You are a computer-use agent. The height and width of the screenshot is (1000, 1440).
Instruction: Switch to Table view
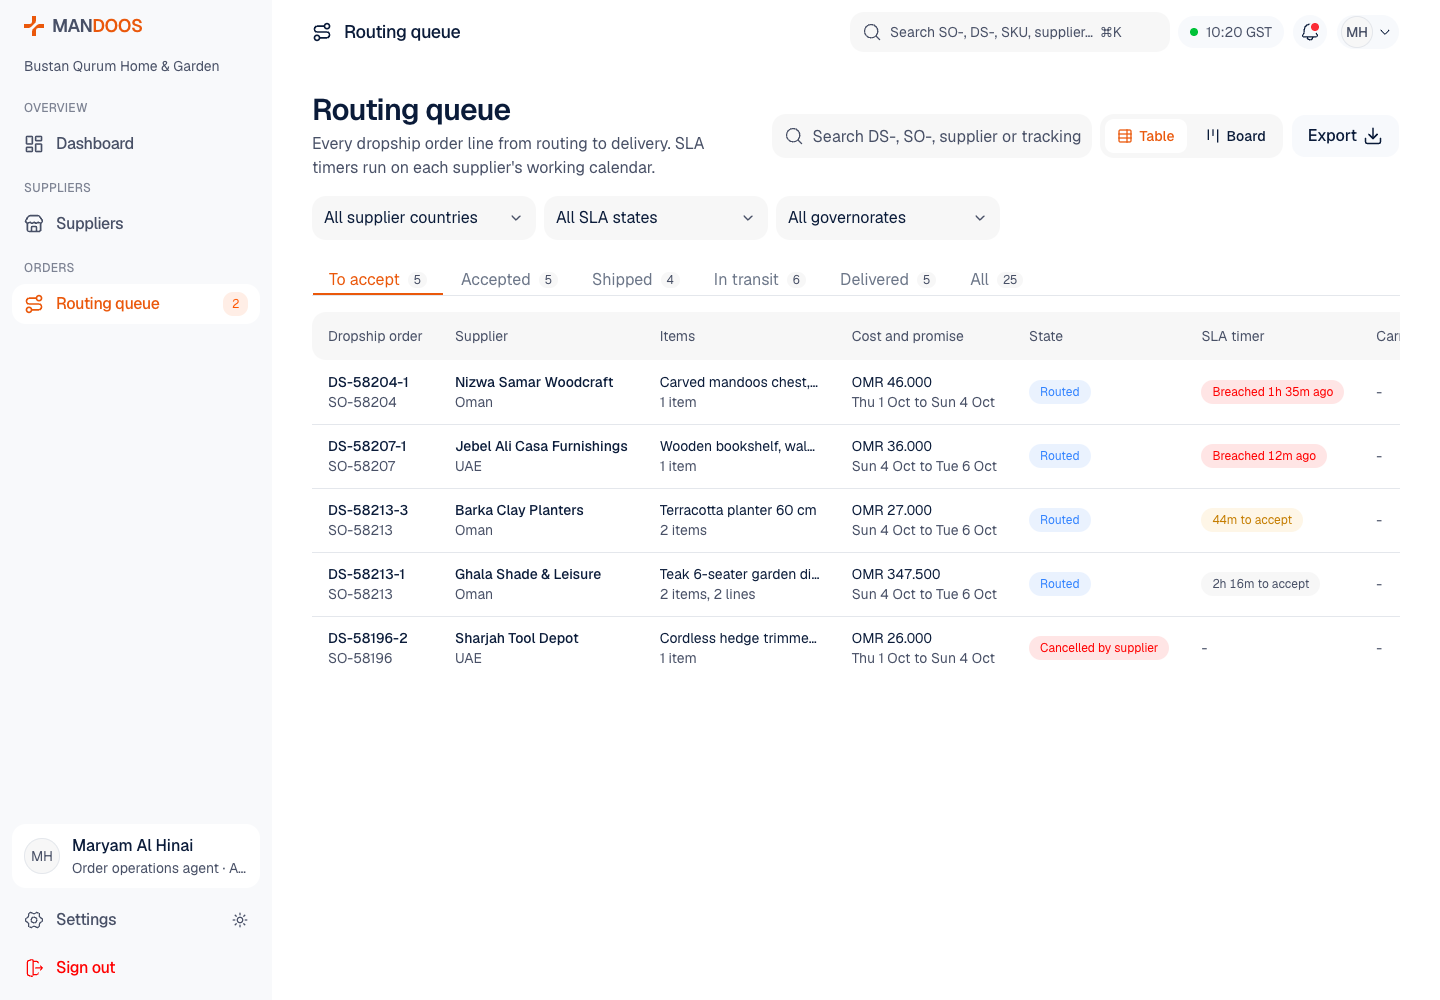[x=1146, y=136]
